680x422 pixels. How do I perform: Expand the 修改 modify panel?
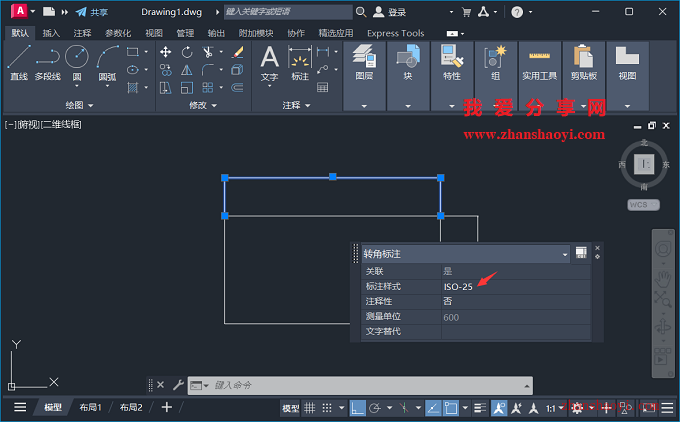click(x=203, y=105)
